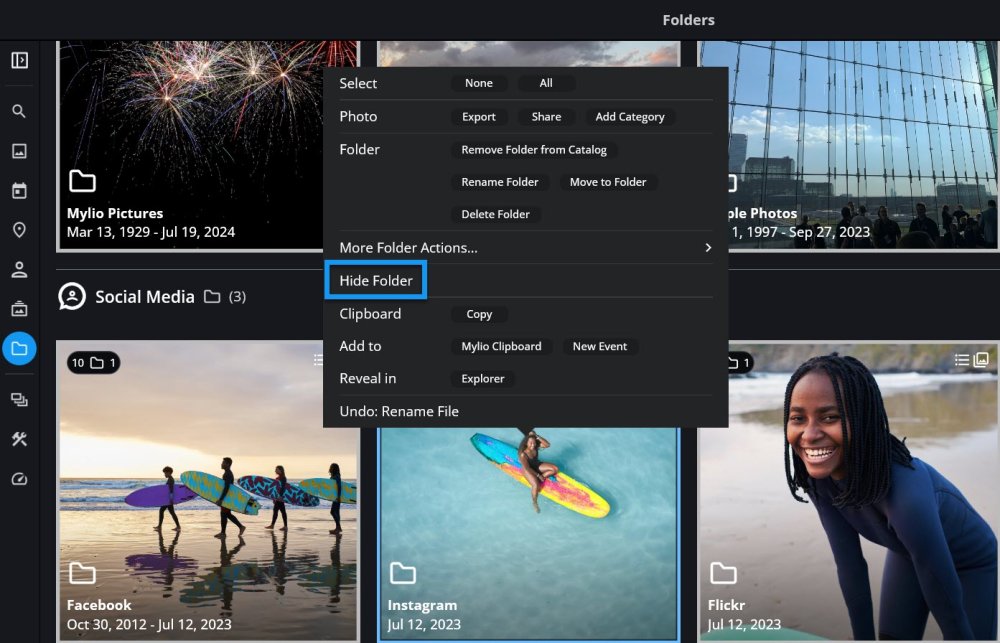Select the active Folders view icon
1000x643 pixels.
pos(19,348)
